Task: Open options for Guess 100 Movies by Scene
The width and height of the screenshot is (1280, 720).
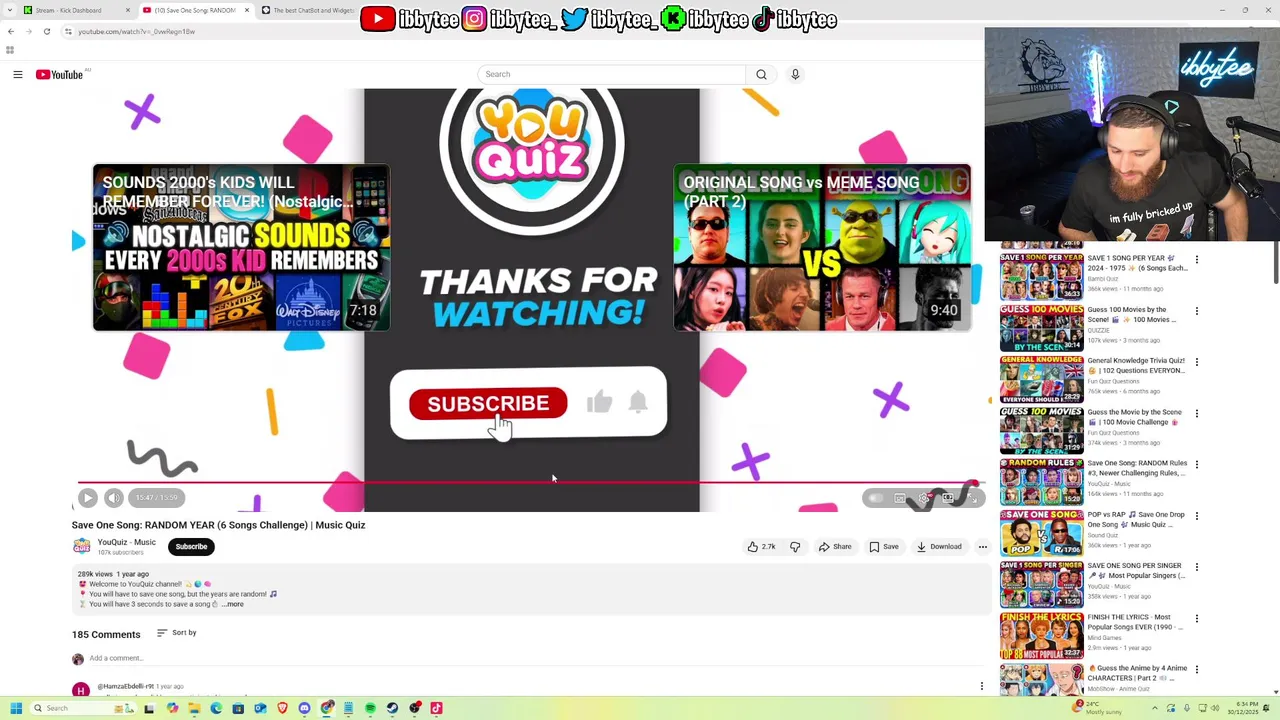Action: click(x=1196, y=311)
